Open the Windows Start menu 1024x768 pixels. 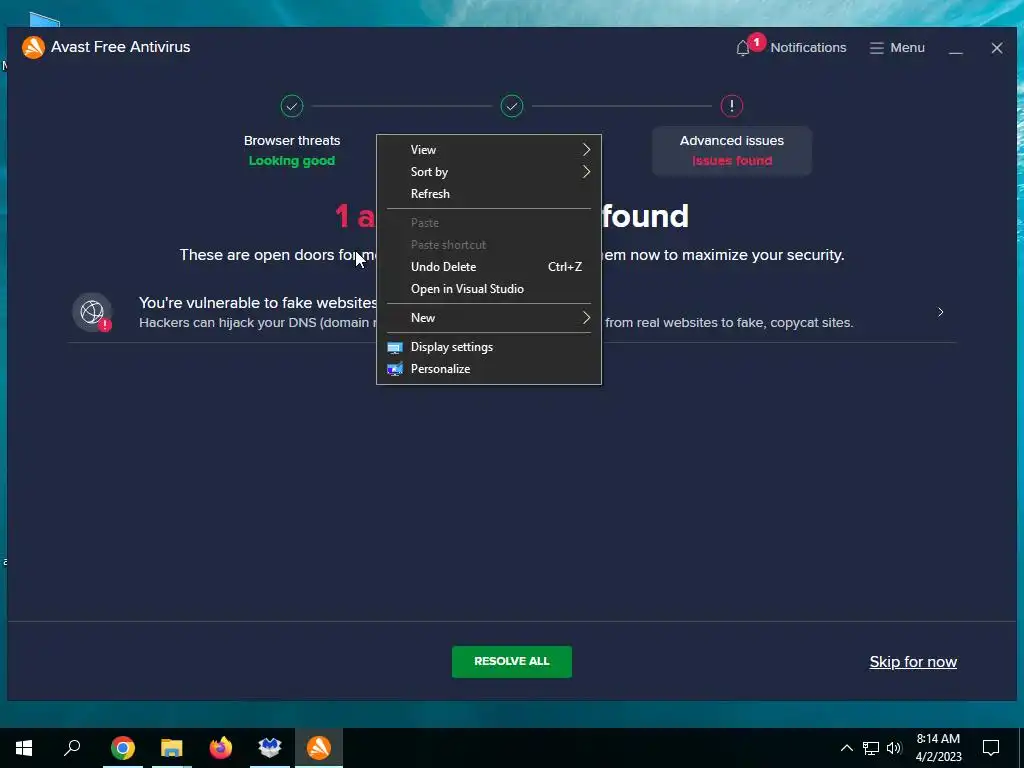[x=24, y=748]
